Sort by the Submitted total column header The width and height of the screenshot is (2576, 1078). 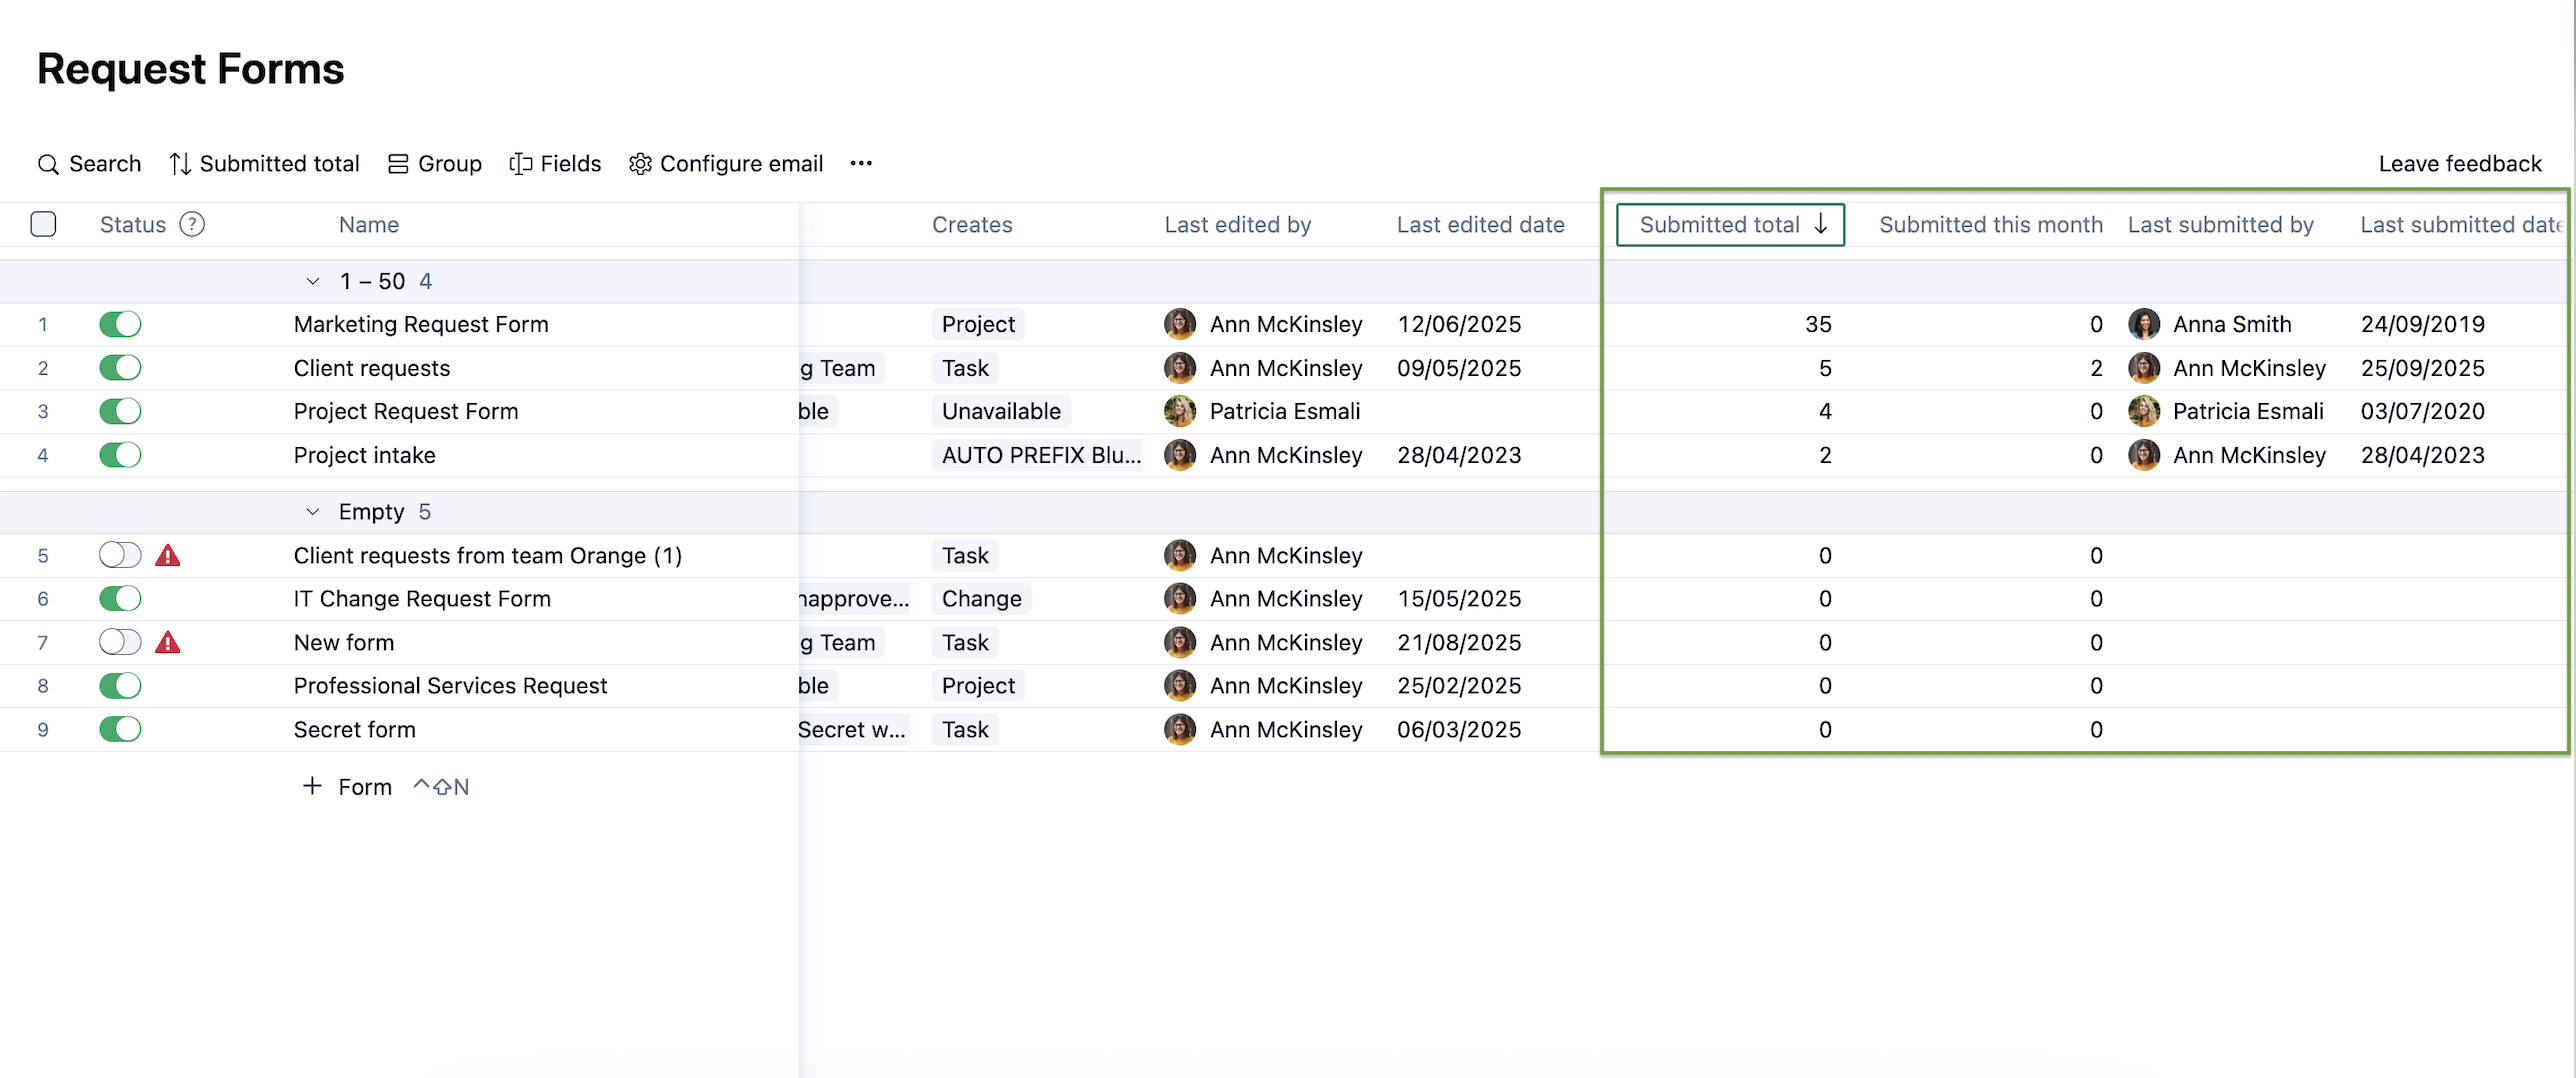(1730, 224)
